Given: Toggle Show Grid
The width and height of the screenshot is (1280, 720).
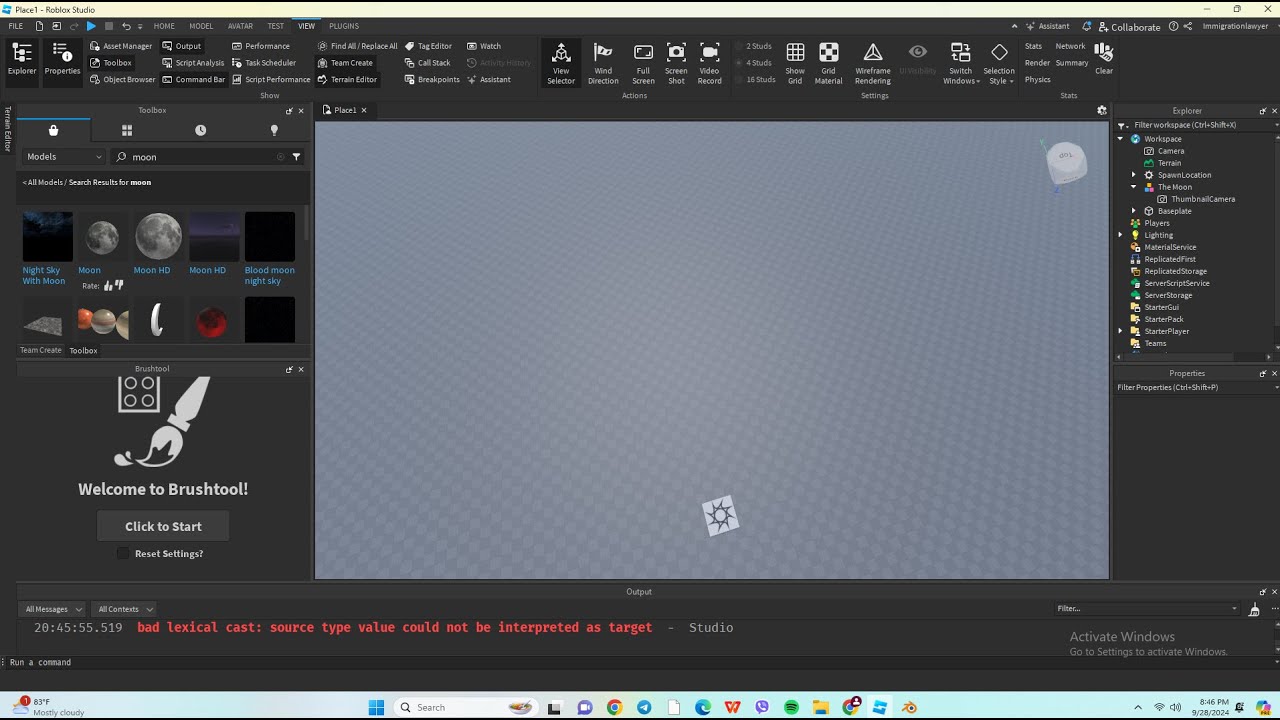Looking at the screenshot, I should 795,64.
